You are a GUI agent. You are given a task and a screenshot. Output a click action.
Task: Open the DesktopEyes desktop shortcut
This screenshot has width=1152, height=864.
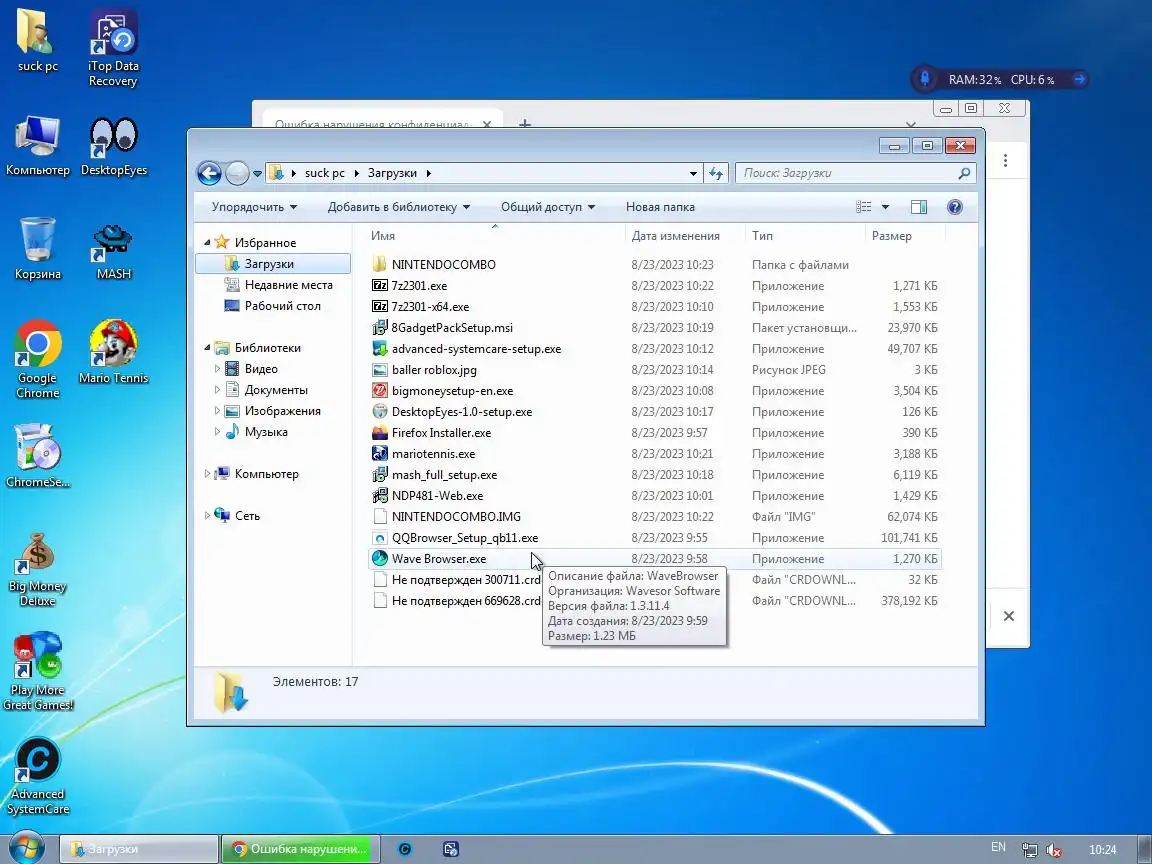pyautogui.click(x=114, y=147)
